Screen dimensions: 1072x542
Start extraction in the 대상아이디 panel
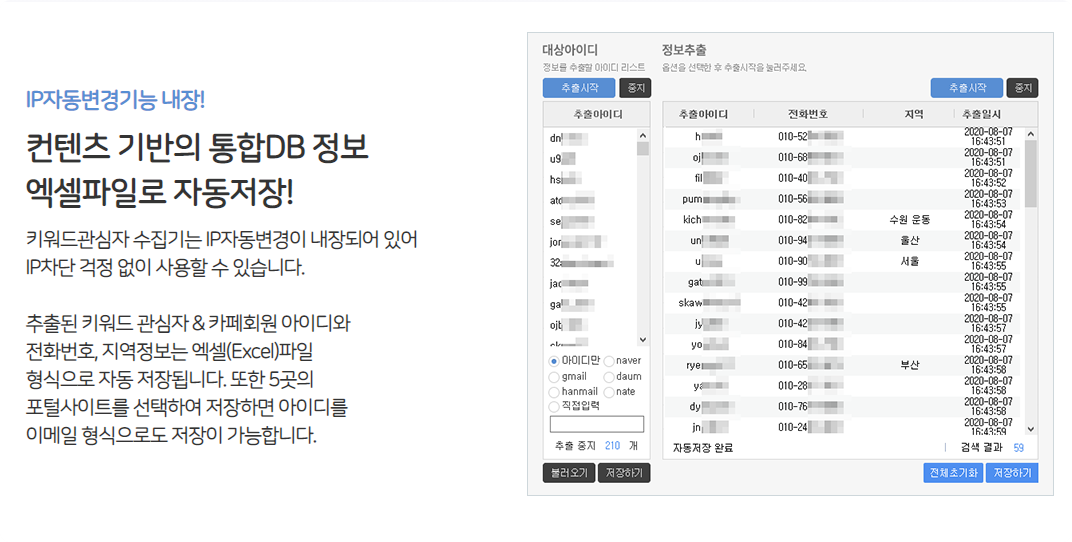(579, 88)
